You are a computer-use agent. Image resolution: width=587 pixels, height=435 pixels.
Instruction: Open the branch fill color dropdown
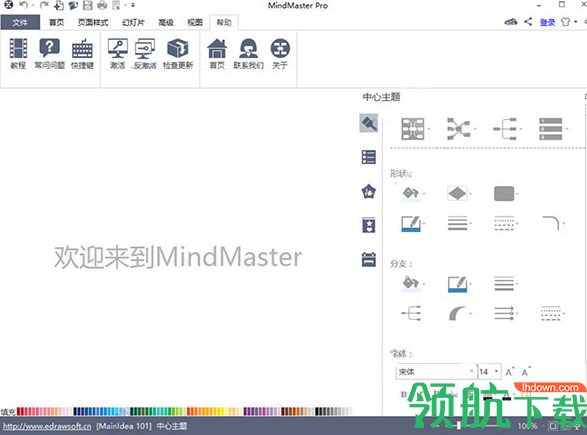coord(413,283)
